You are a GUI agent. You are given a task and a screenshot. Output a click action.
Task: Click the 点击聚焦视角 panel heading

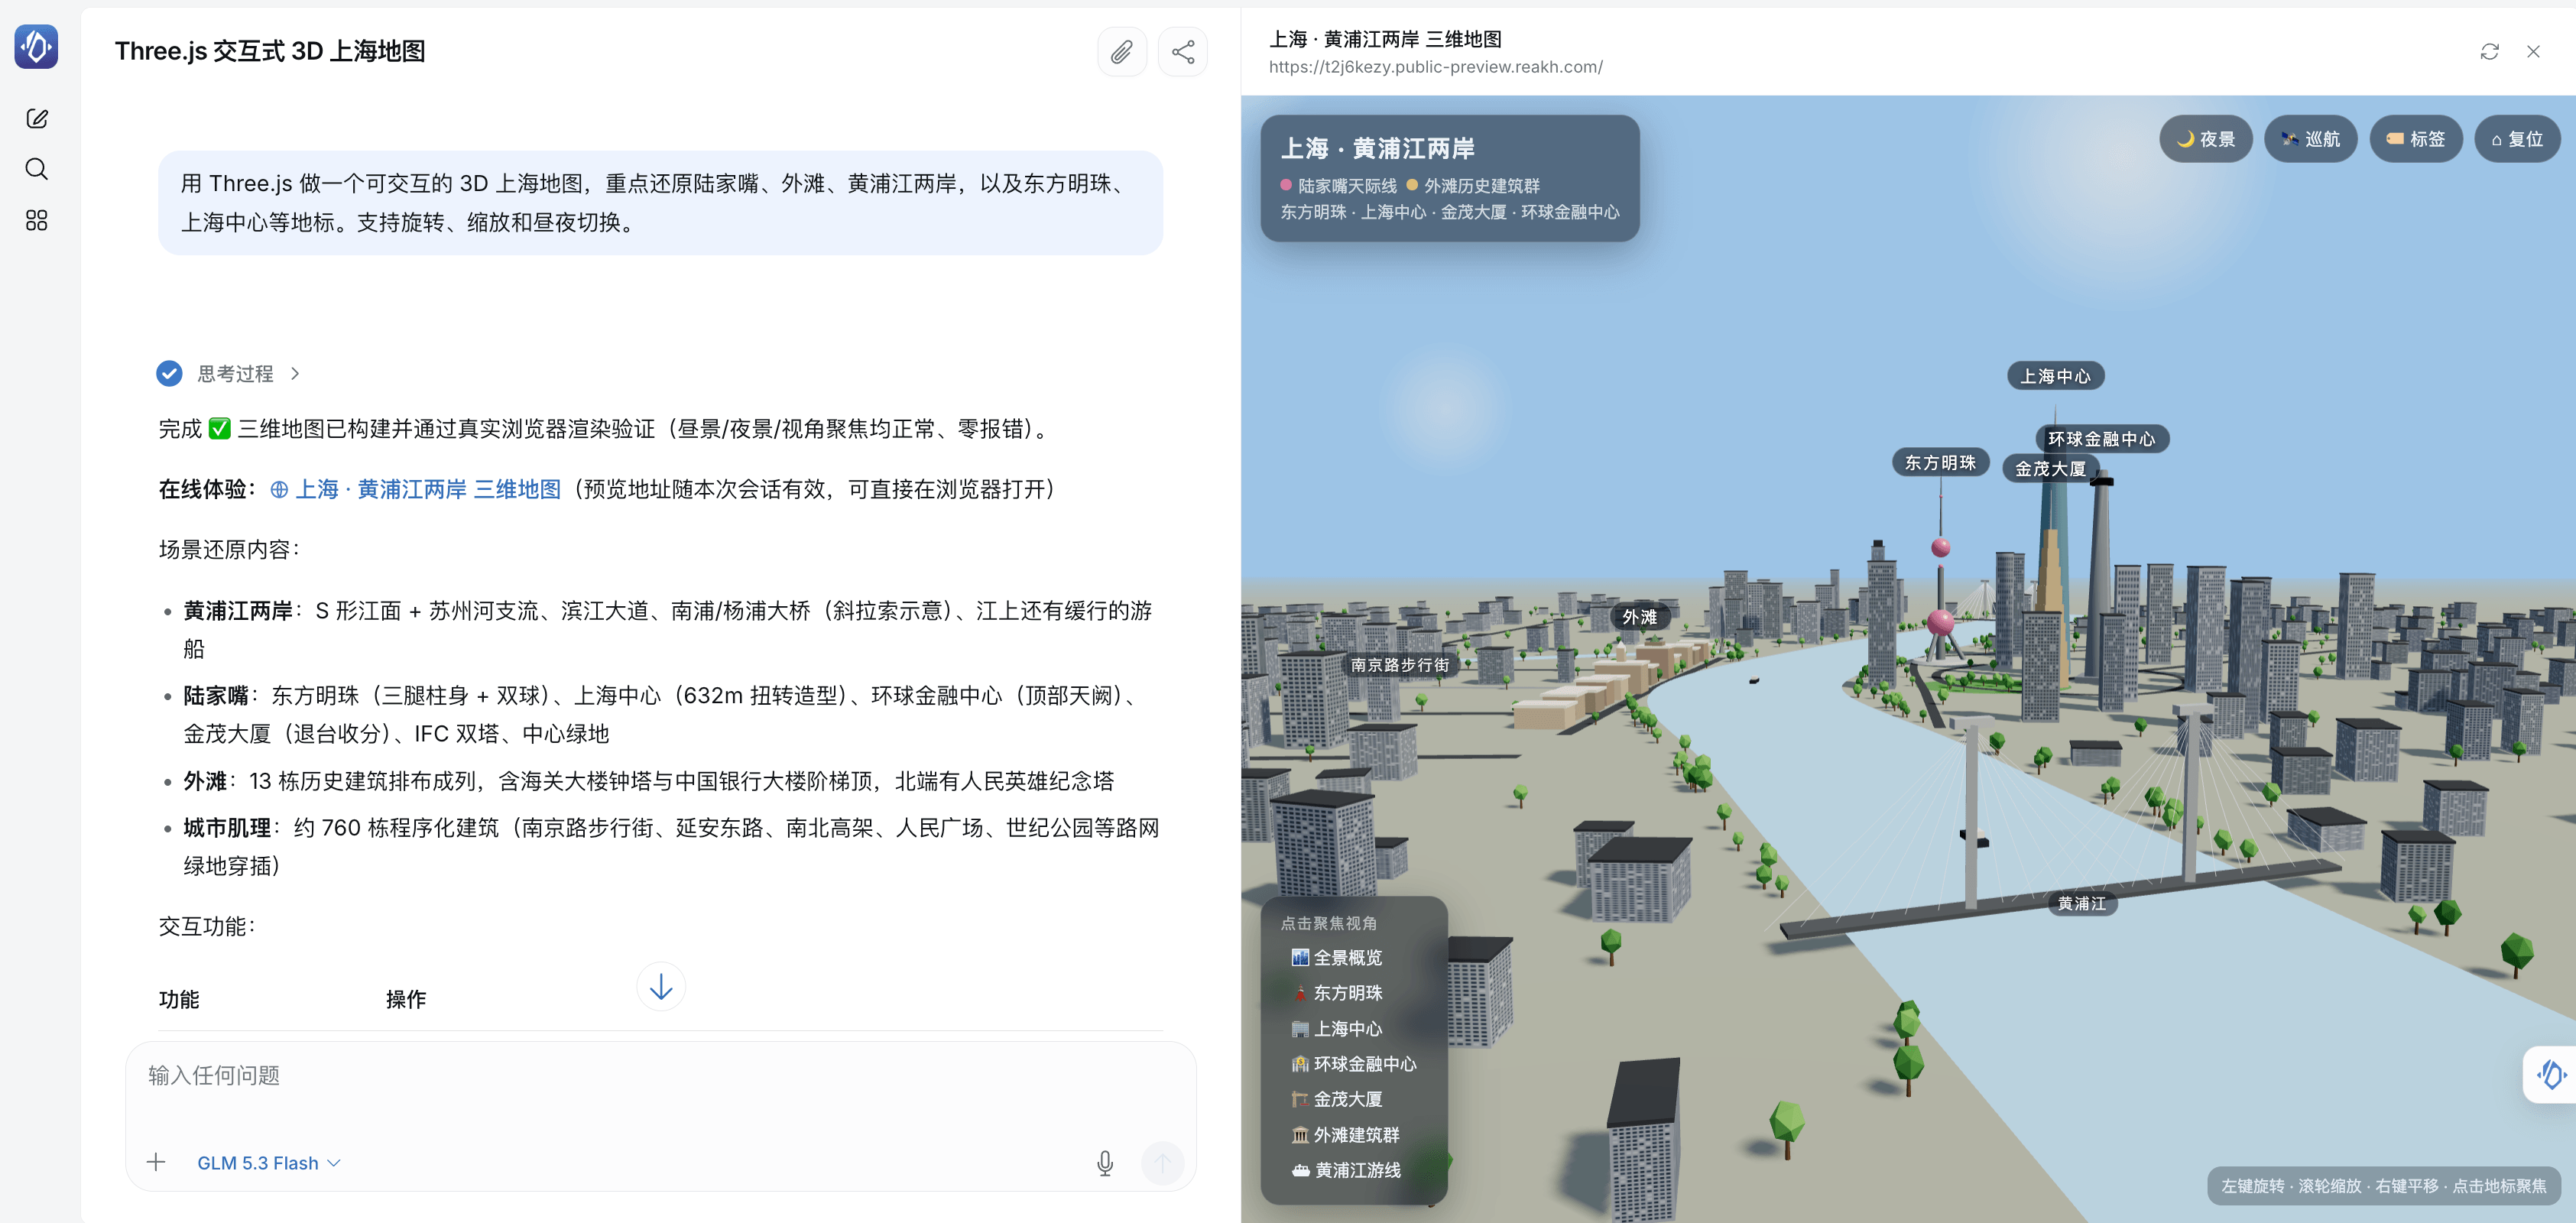point(1329,923)
